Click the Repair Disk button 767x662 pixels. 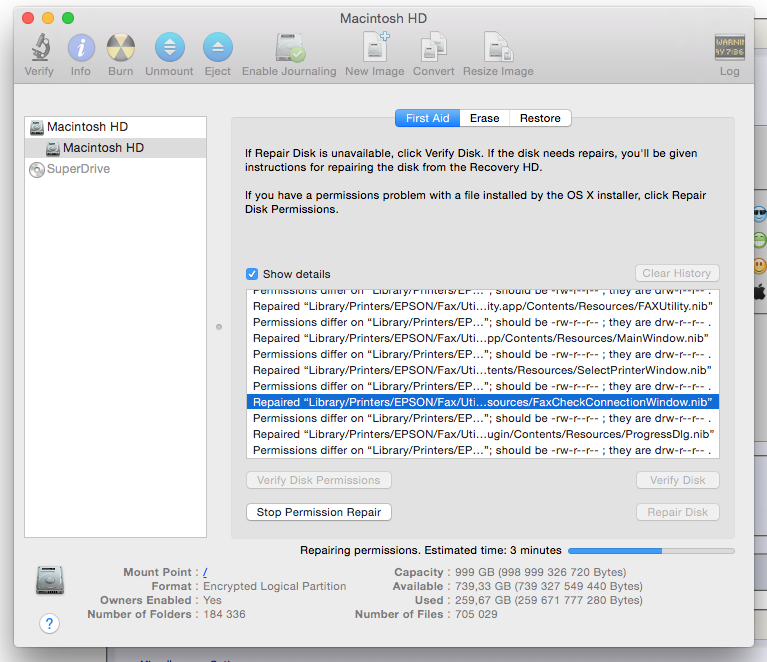pyautogui.click(x=677, y=512)
